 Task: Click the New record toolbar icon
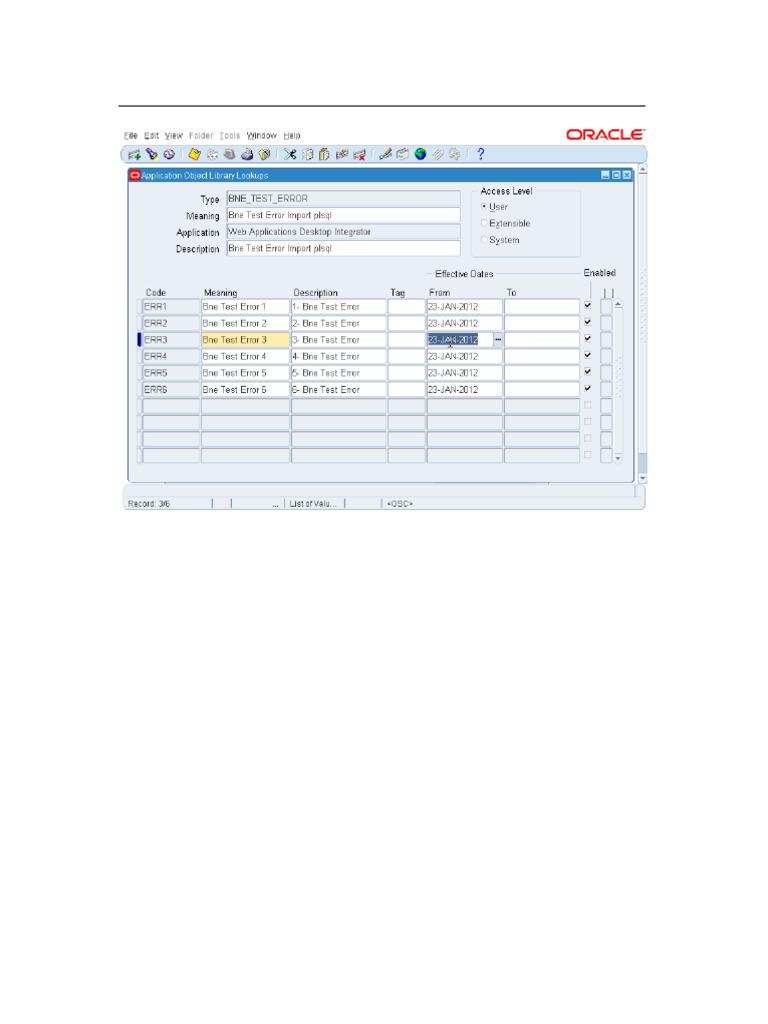coord(135,155)
